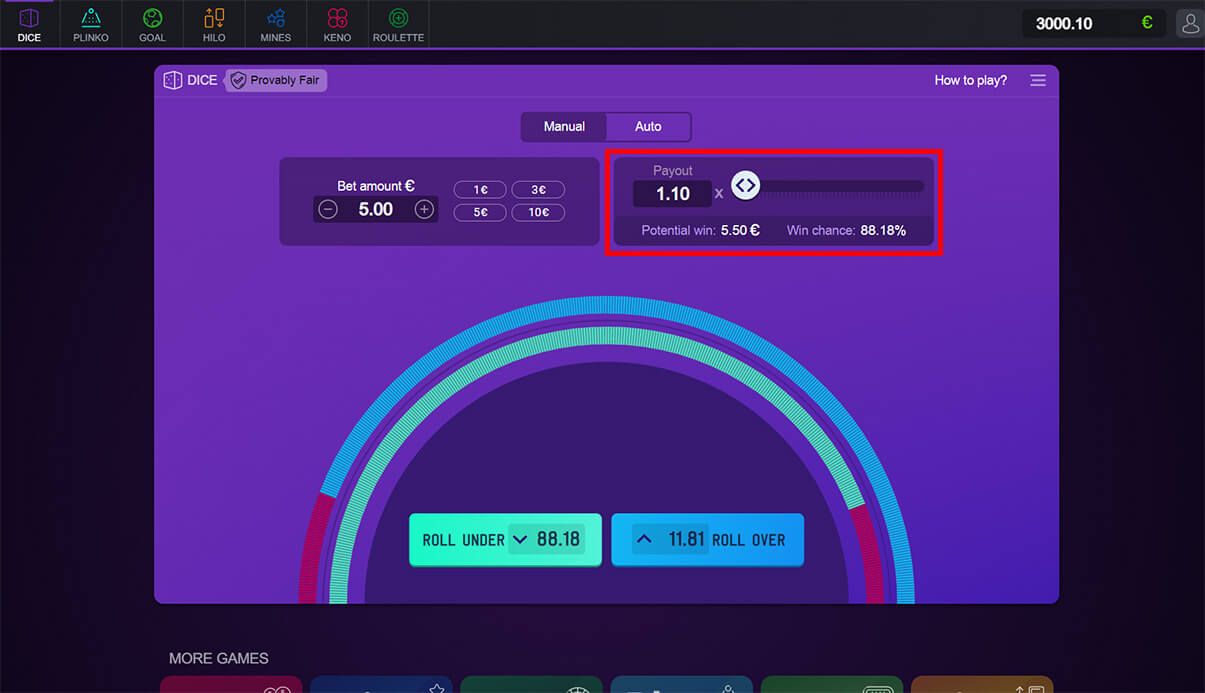Choose the 10€ bet preset

tap(538, 213)
